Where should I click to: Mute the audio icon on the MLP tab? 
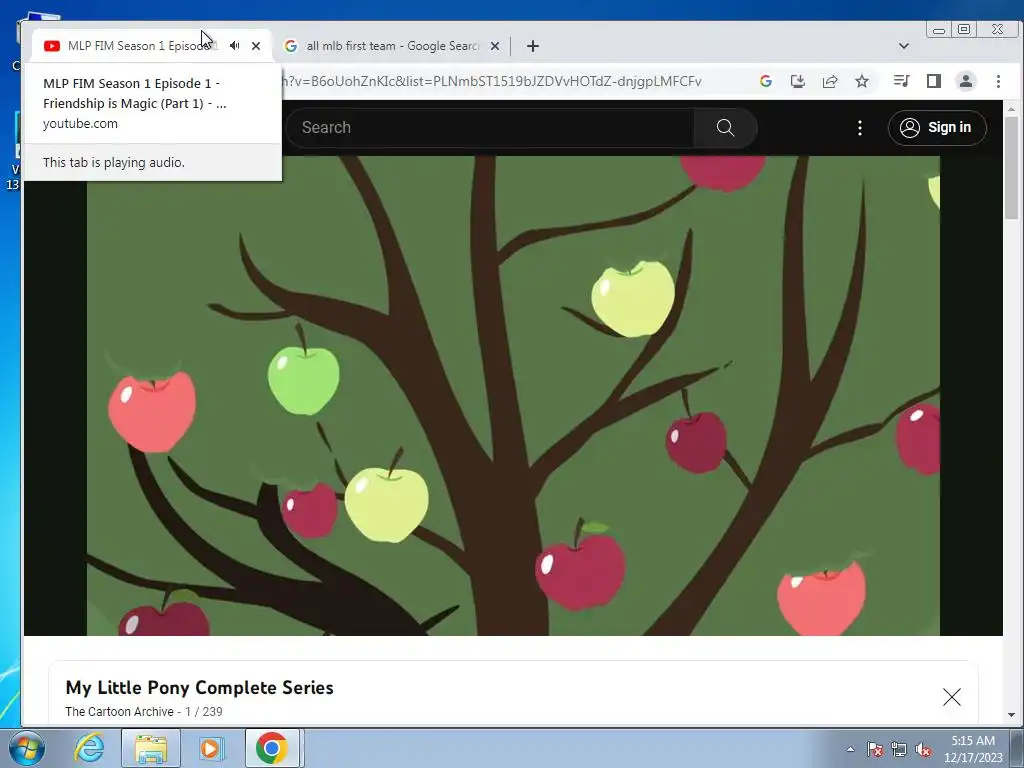[234, 46]
